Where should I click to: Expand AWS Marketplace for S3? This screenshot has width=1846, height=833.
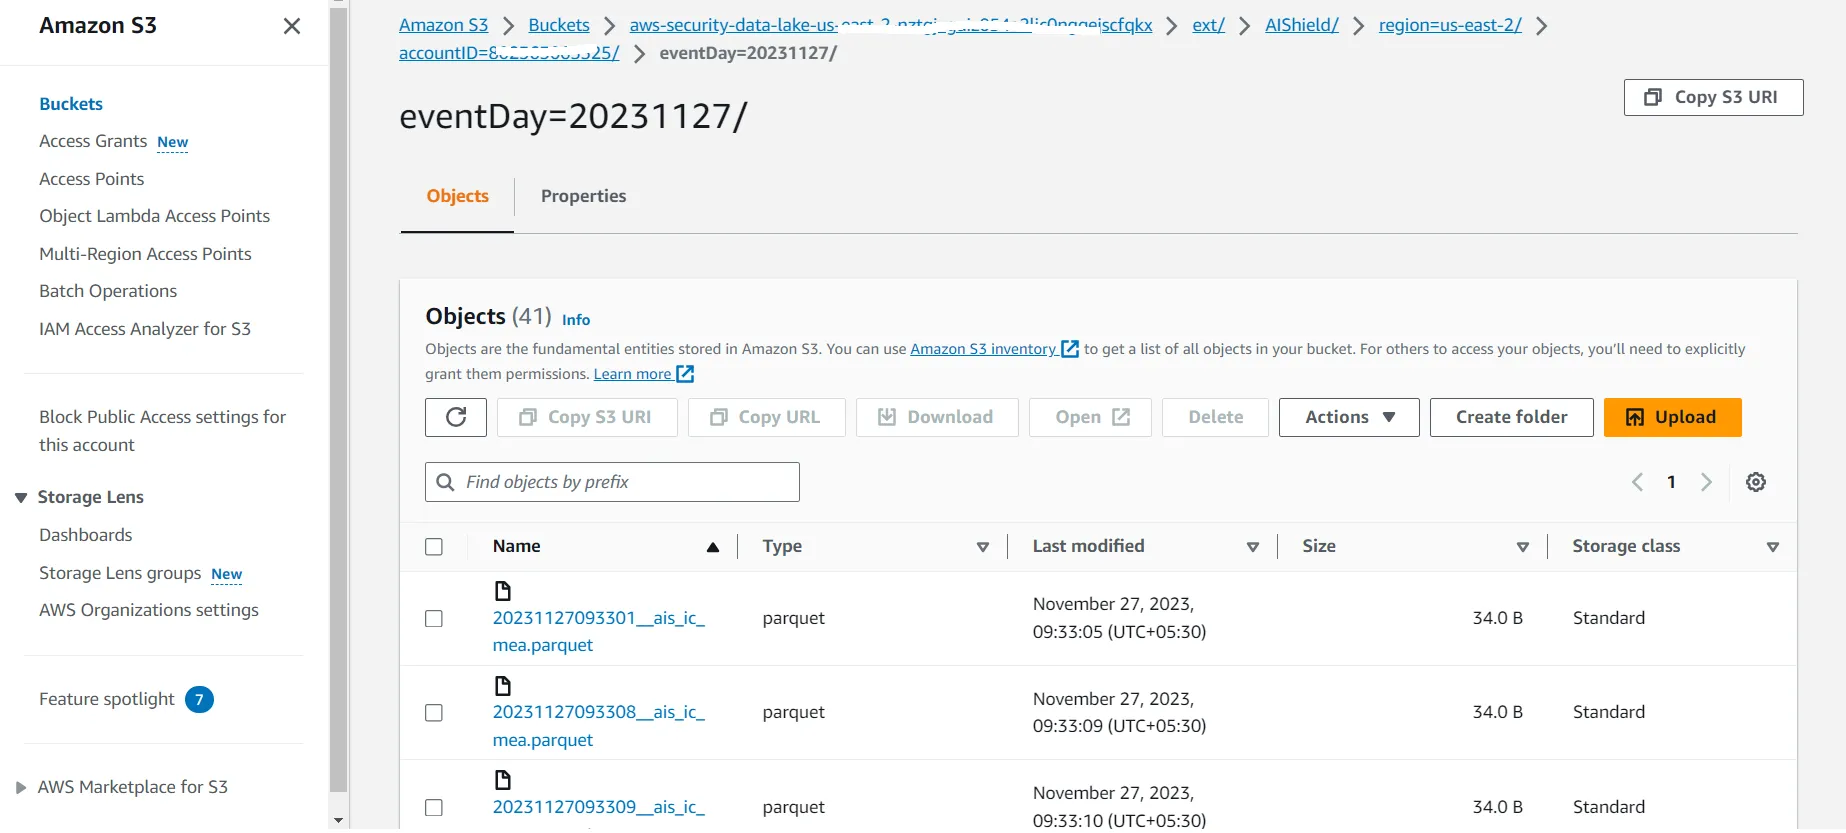tap(21, 788)
